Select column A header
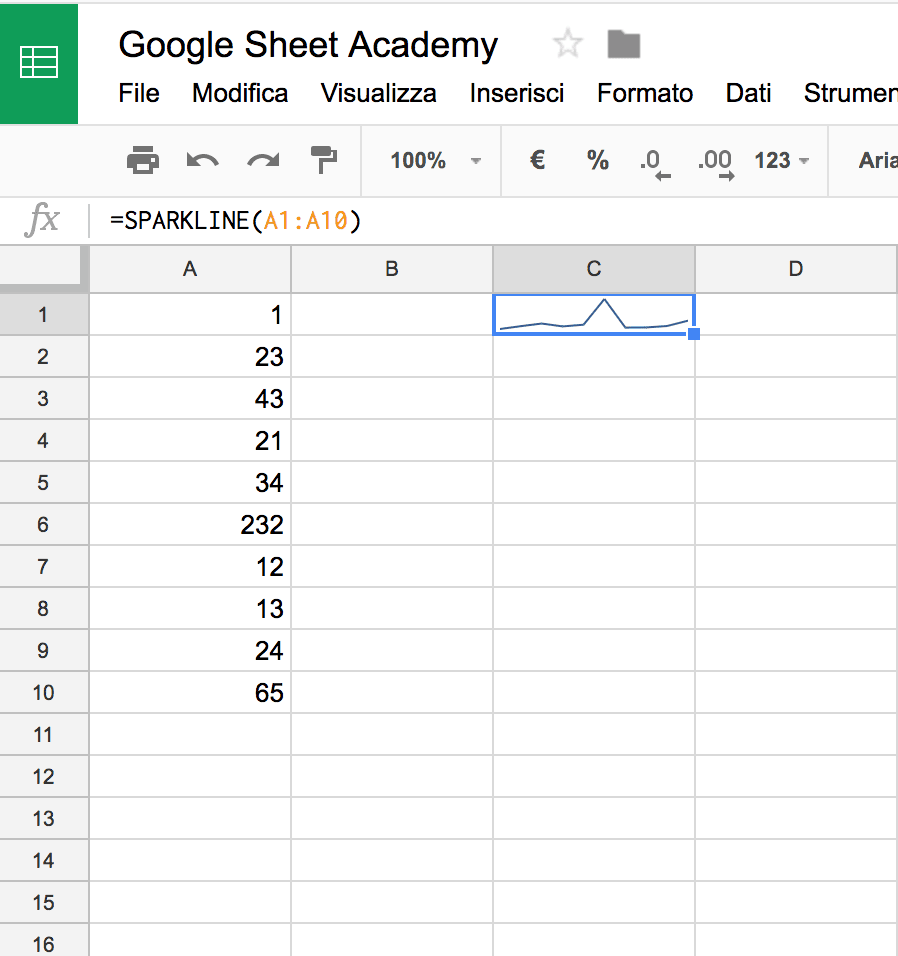This screenshot has height=956, width=898. click(190, 269)
